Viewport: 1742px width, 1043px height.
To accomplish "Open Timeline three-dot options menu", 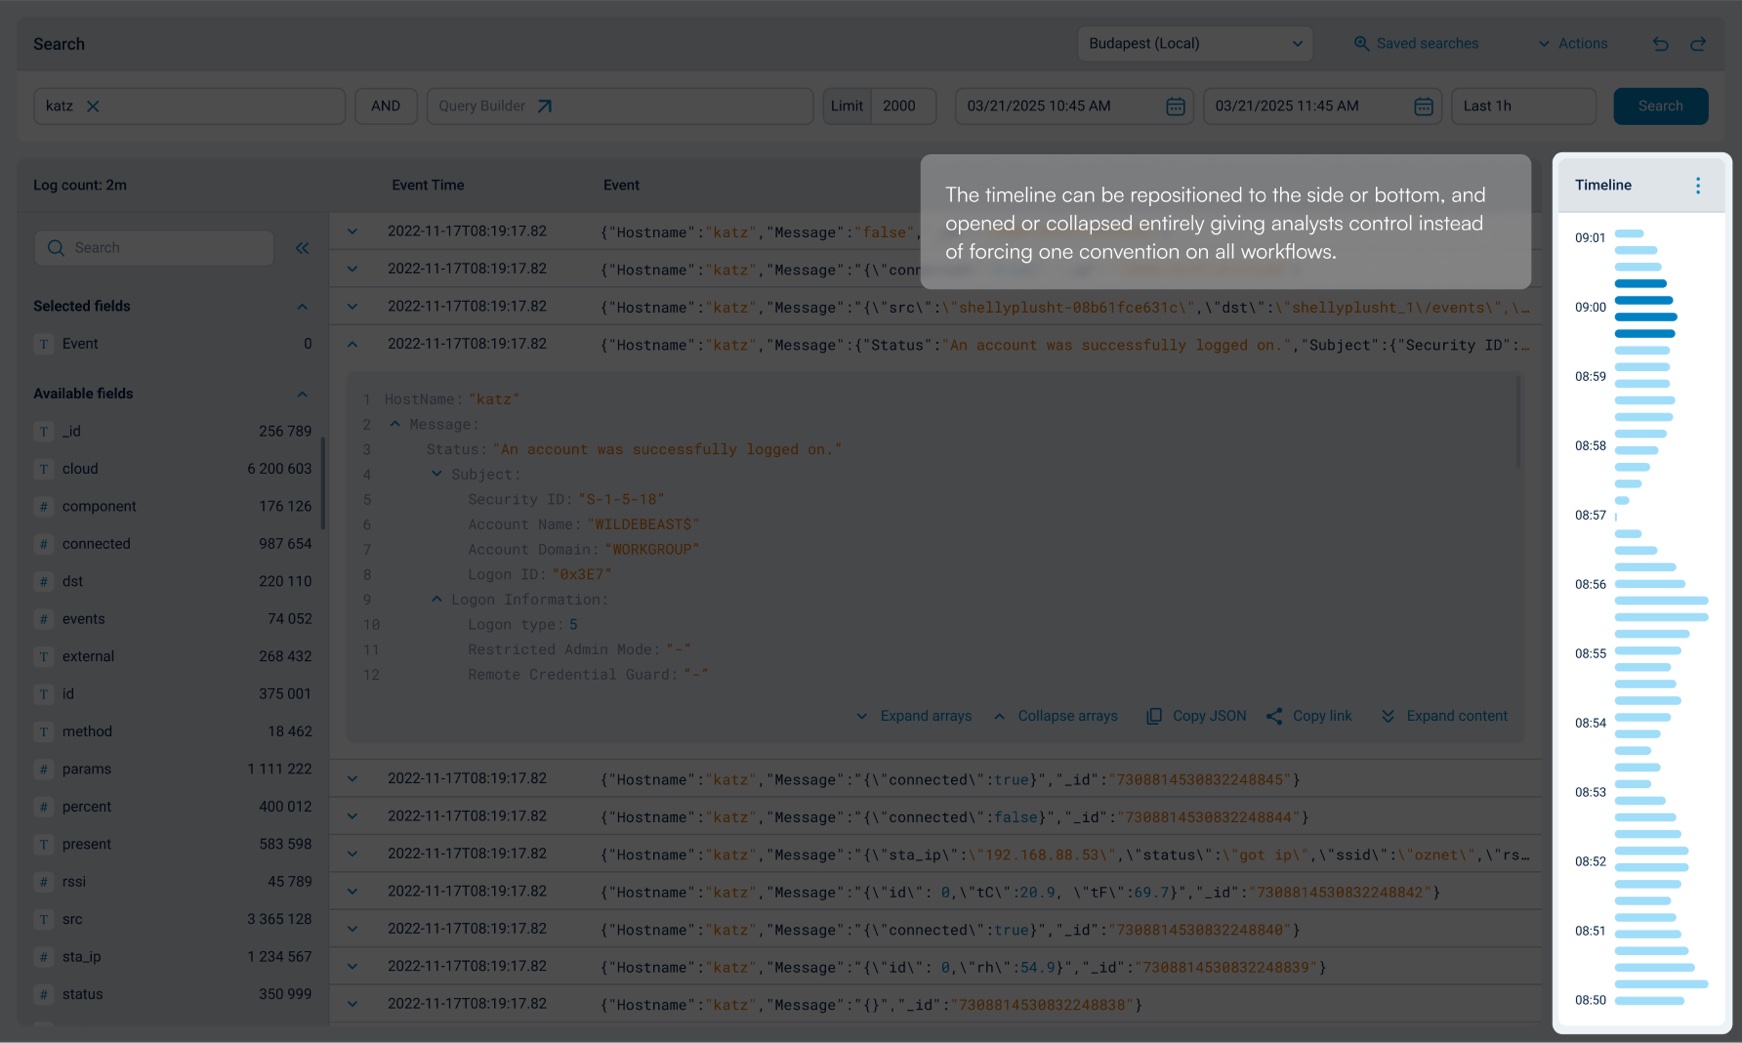I will click(x=1698, y=185).
